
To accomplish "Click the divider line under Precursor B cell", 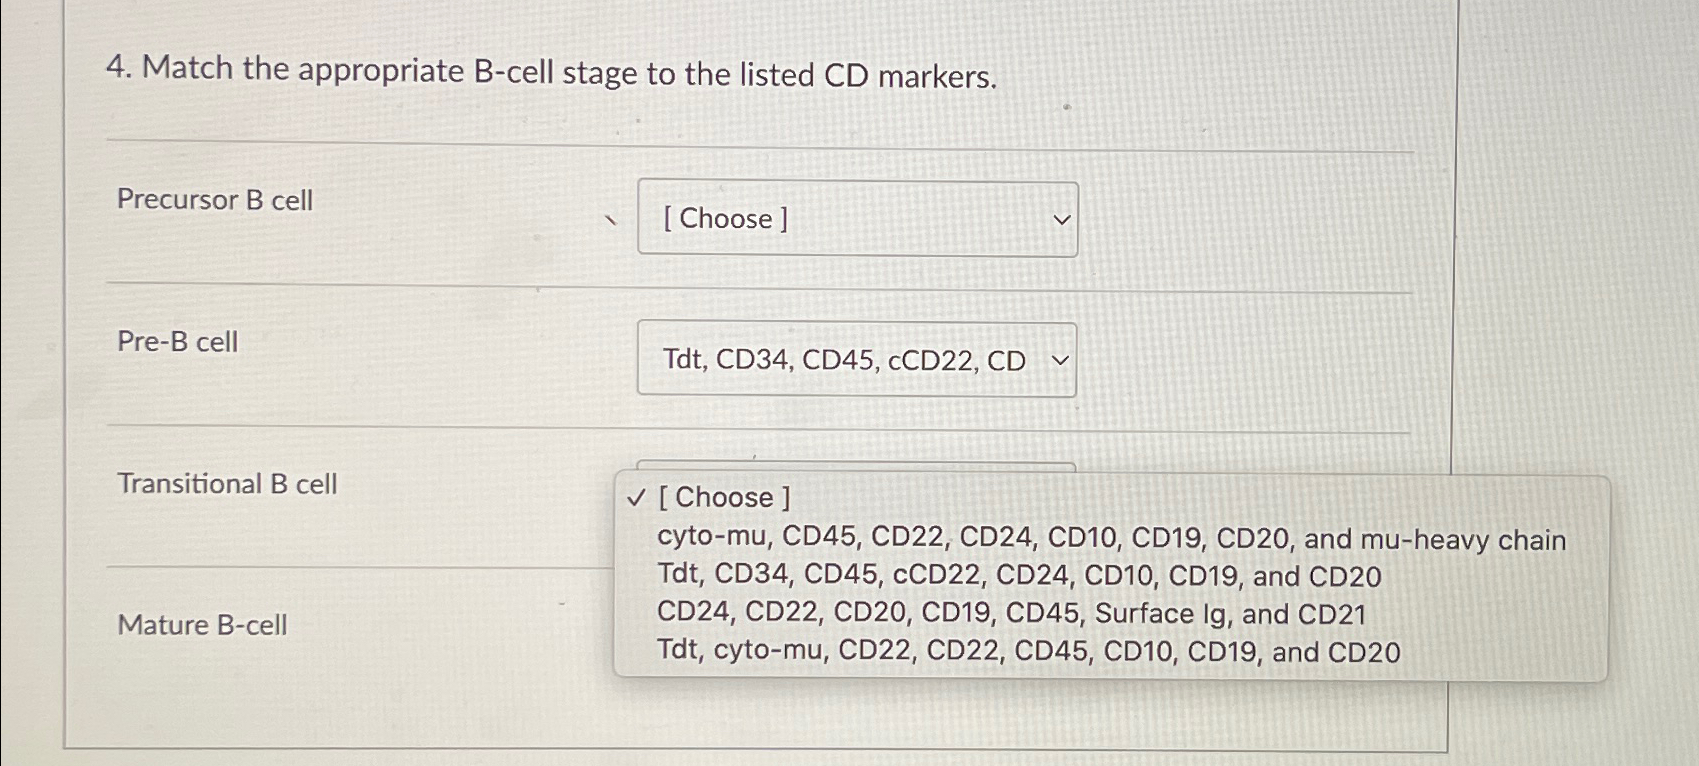I will click(x=758, y=285).
